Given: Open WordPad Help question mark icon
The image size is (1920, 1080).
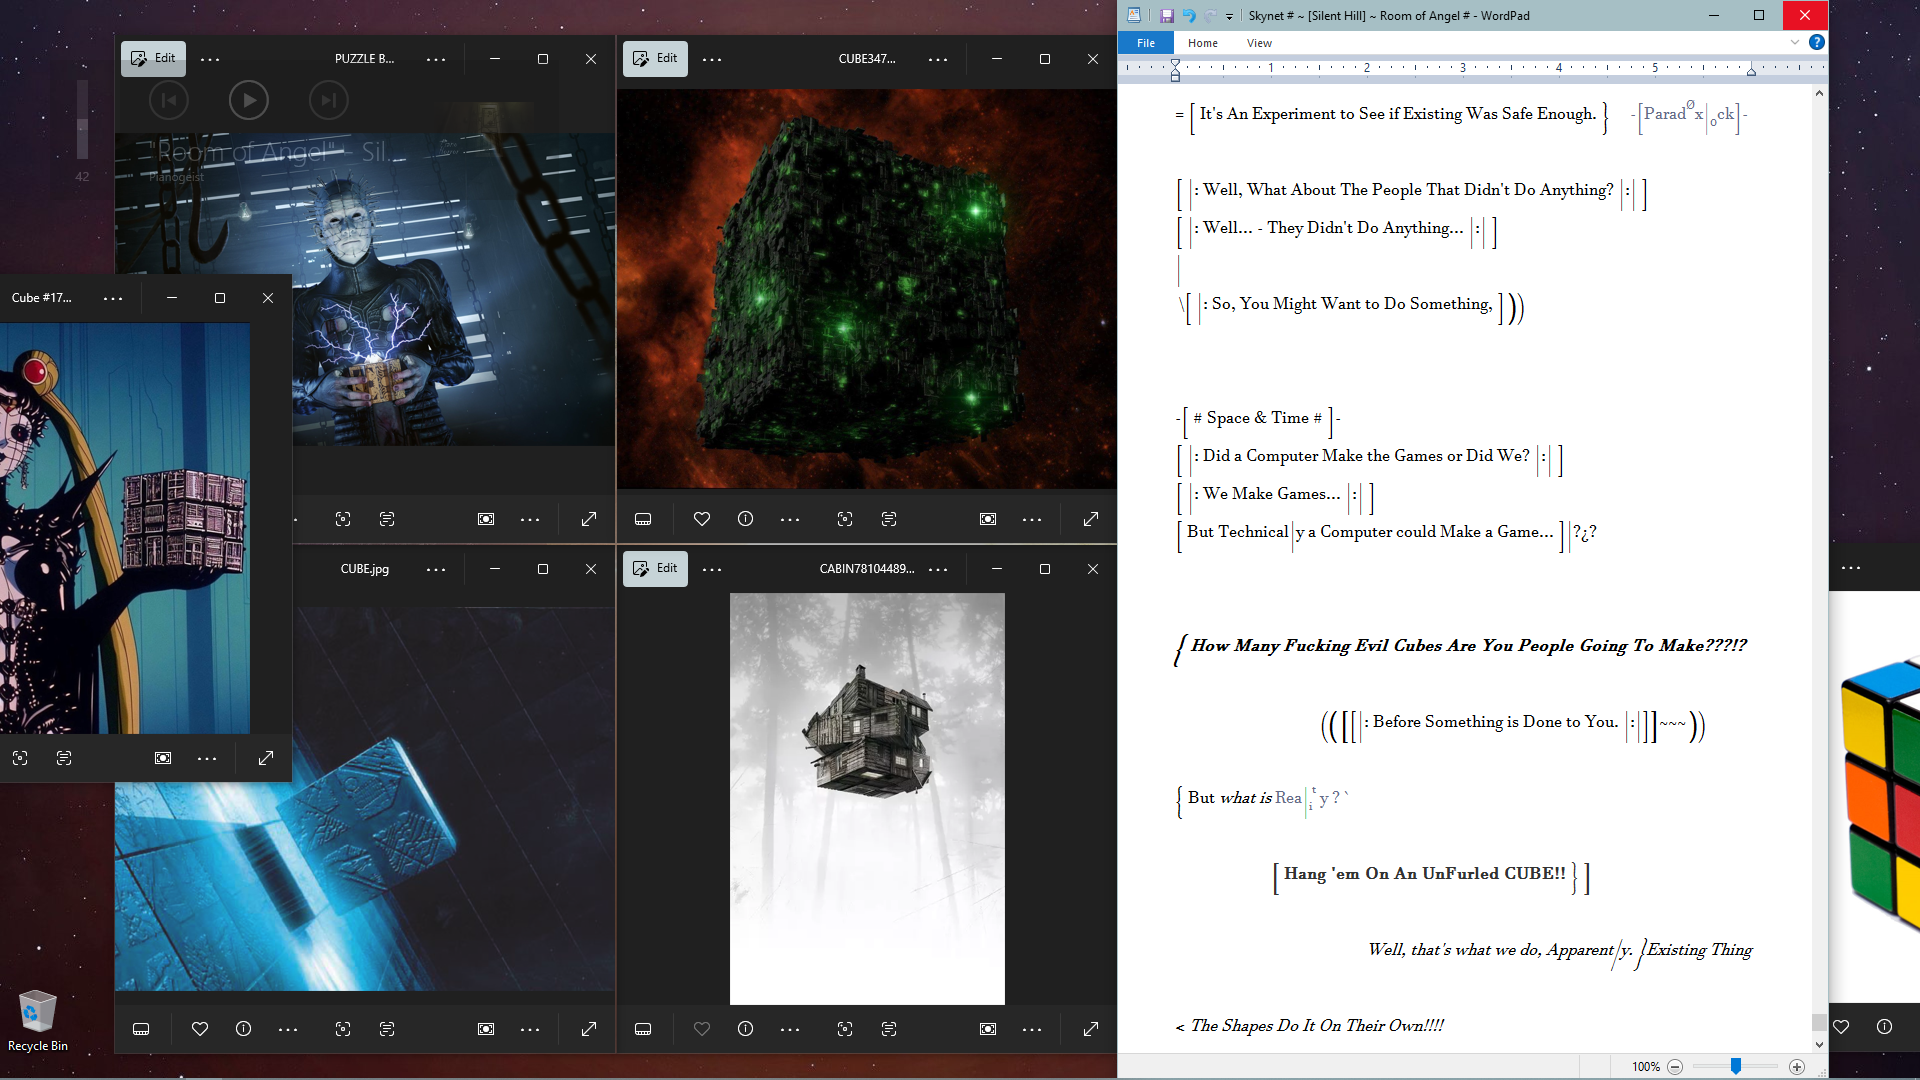Looking at the screenshot, I should coord(1817,42).
